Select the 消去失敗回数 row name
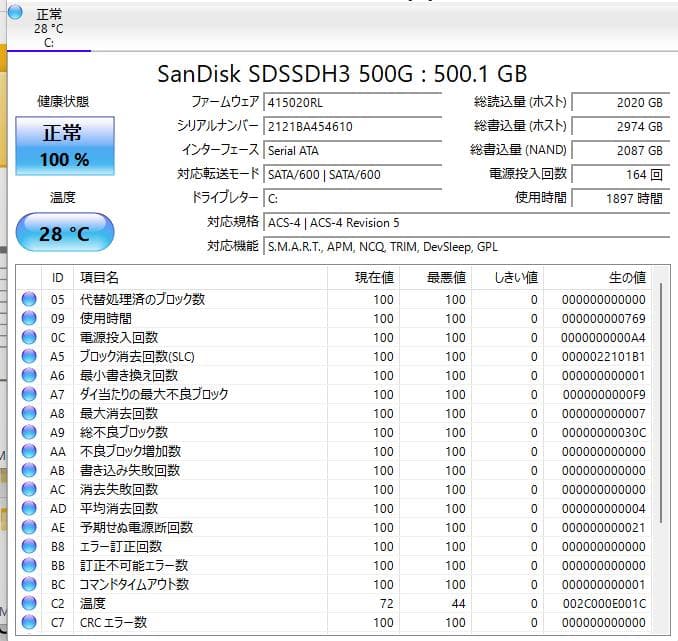This screenshot has width=678, height=641. pos(119,490)
